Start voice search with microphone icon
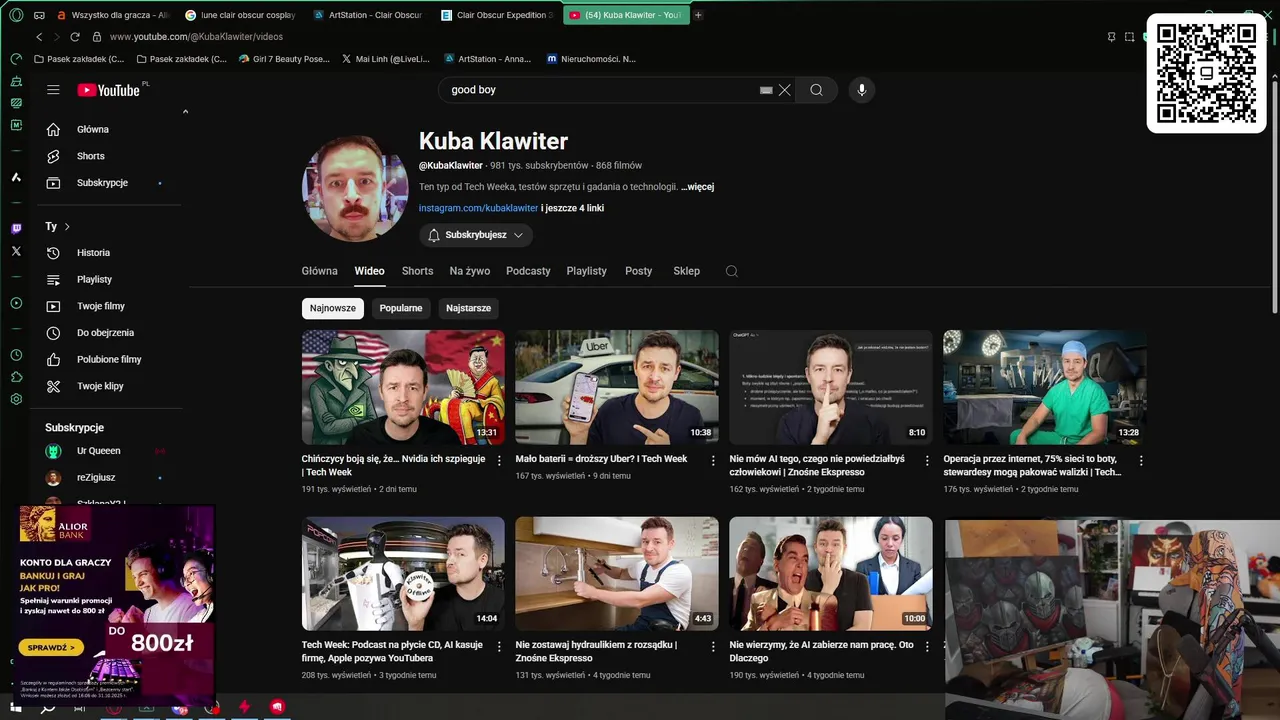 [x=862, y=90]
